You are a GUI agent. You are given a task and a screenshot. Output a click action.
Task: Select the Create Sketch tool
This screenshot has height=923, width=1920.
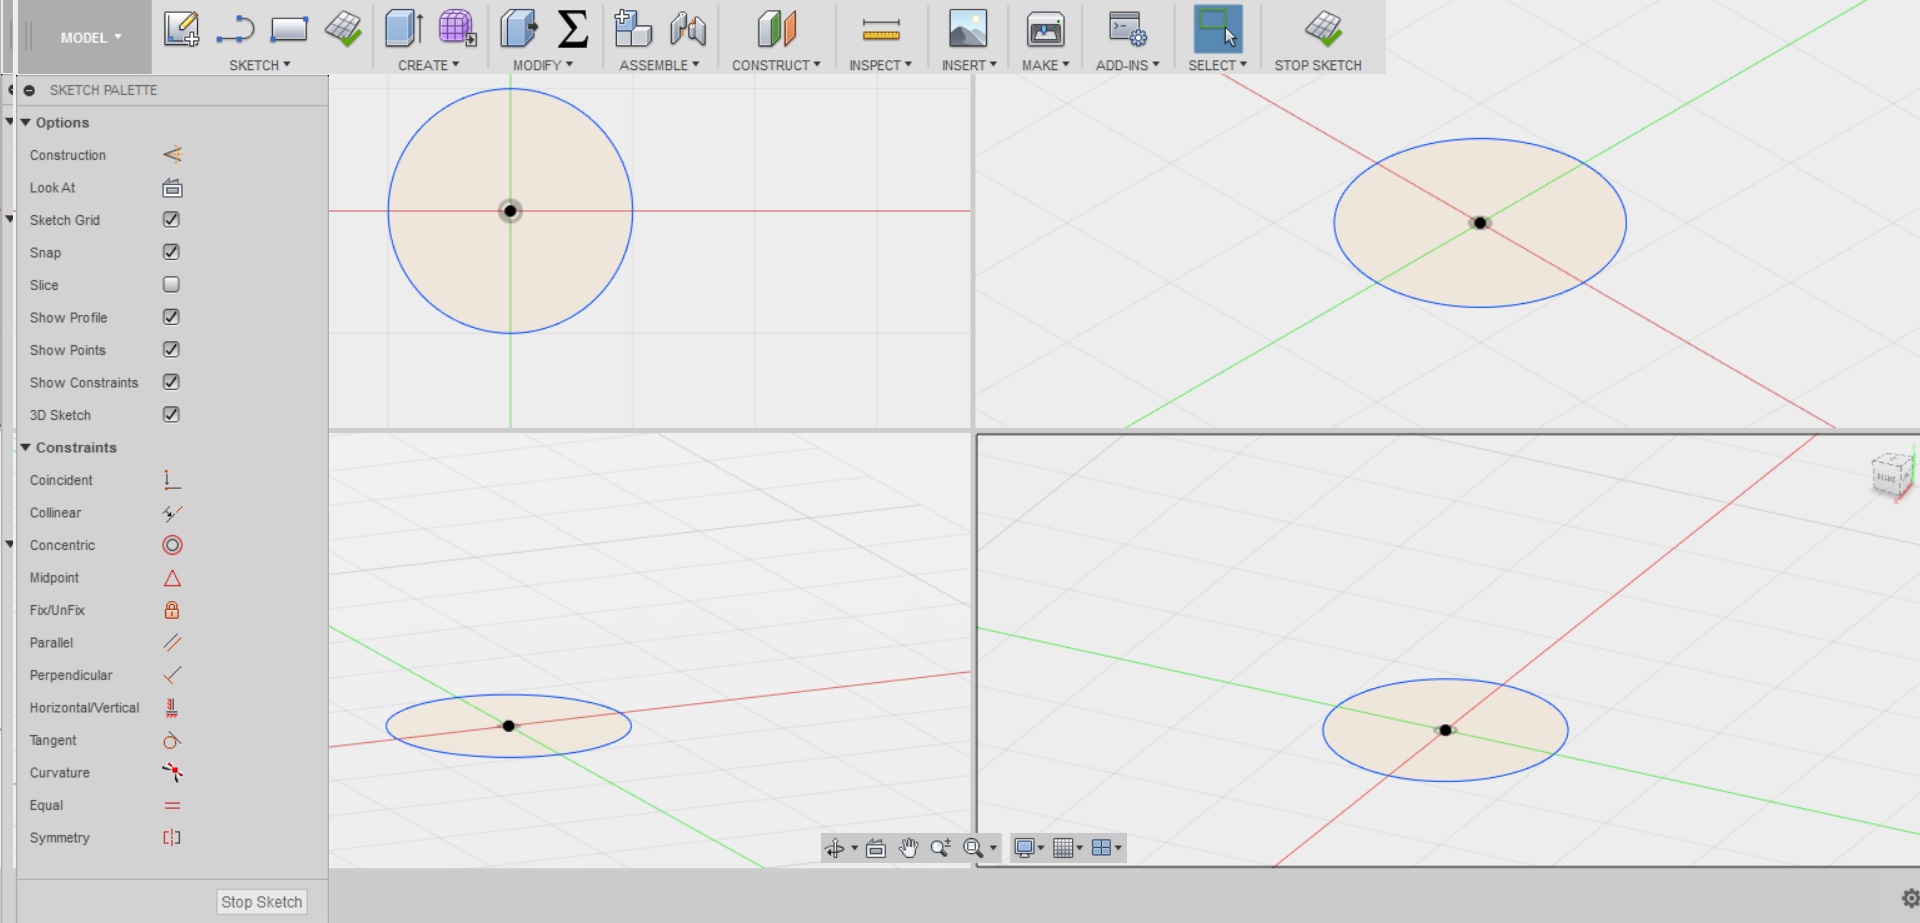(x=181, y=30)
